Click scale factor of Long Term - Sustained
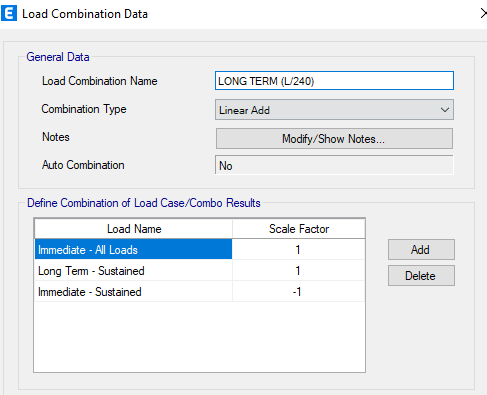The width and height of the screenshot is (487, 395). [298, 270]
